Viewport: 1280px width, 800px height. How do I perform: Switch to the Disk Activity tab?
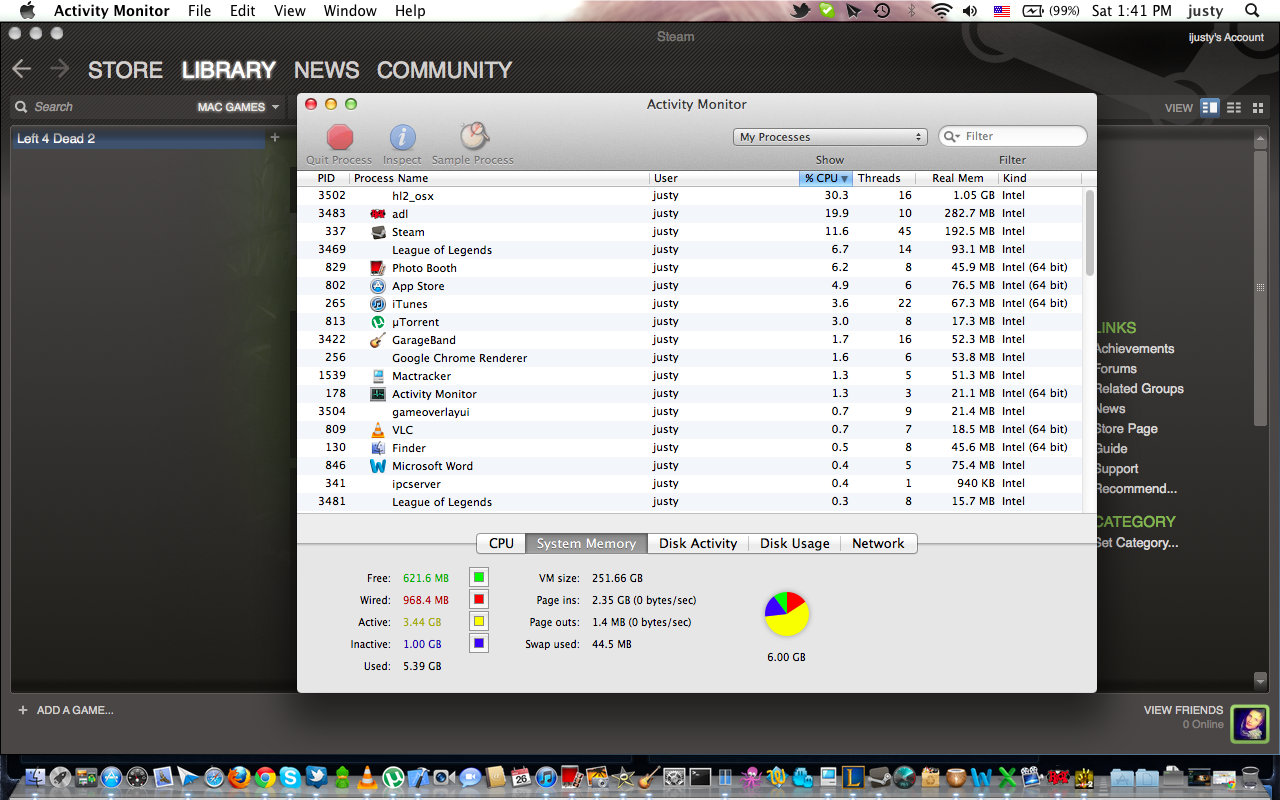pyautogui.click(x=698, y=543)
